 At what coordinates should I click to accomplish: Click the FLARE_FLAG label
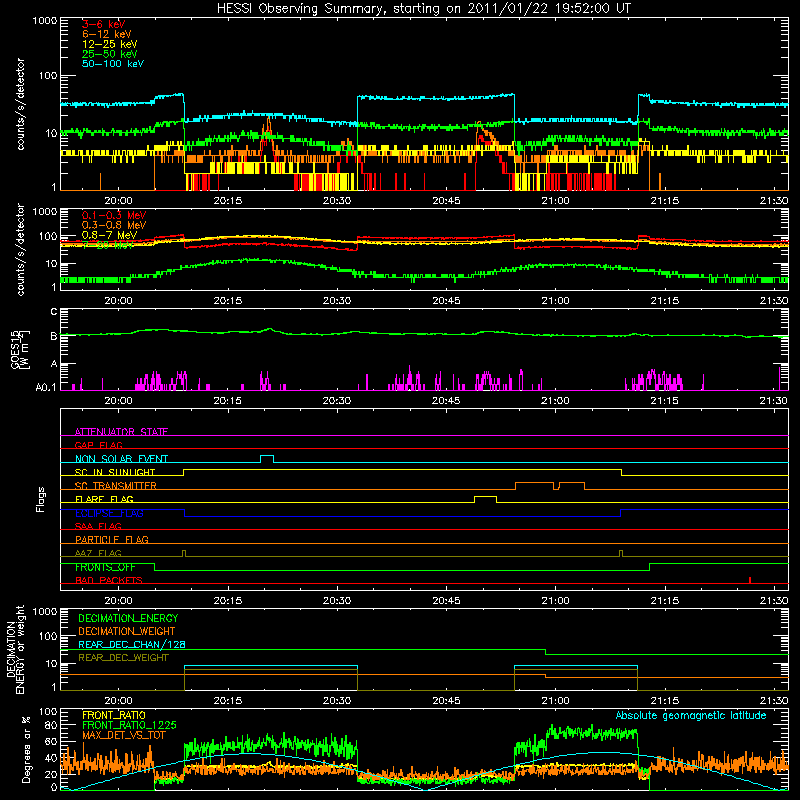click(x=104, y=499)
